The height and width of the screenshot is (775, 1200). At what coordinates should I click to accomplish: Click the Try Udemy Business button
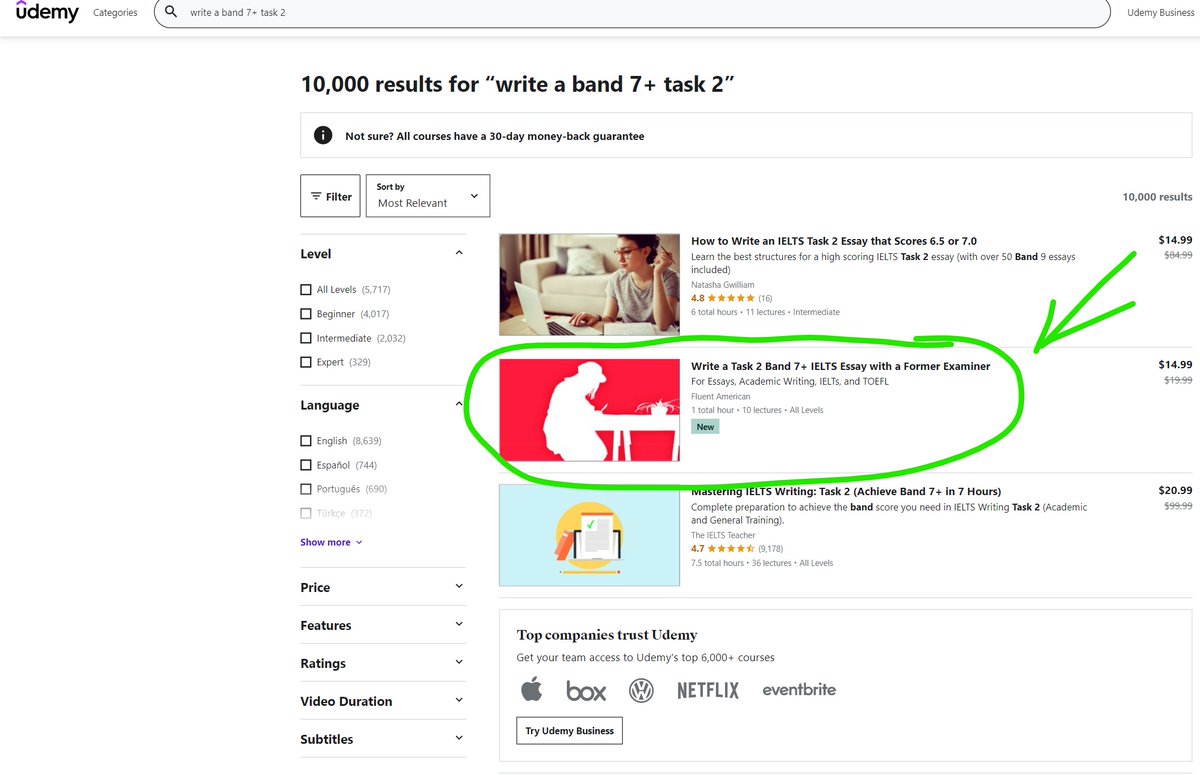[x=570, y=731]
